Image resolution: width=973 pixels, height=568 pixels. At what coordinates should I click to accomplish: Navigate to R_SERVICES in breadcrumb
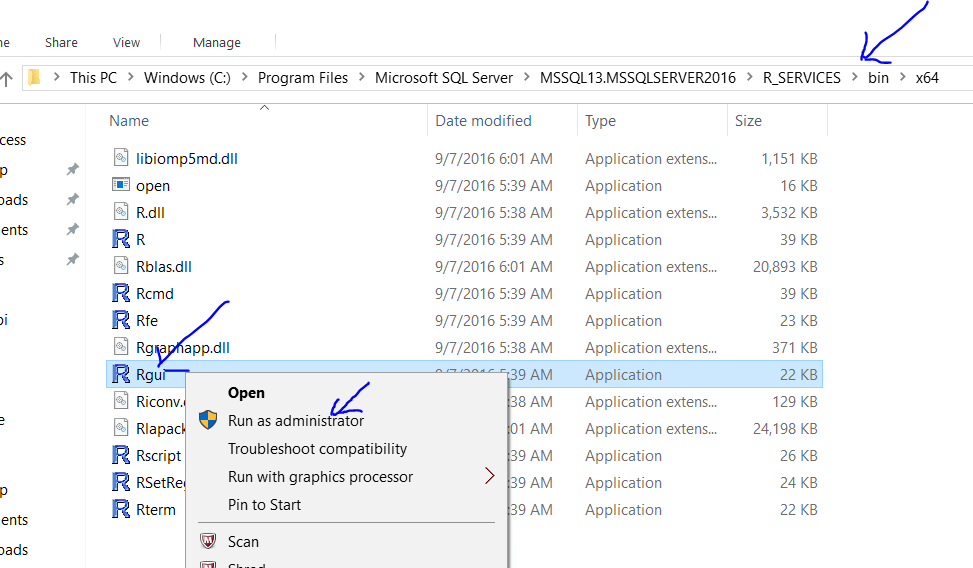[802, 78]
